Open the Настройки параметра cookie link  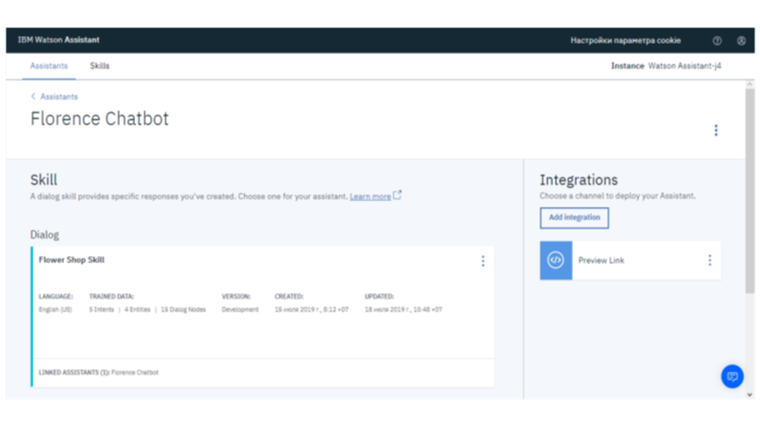[x=625, y=41]
